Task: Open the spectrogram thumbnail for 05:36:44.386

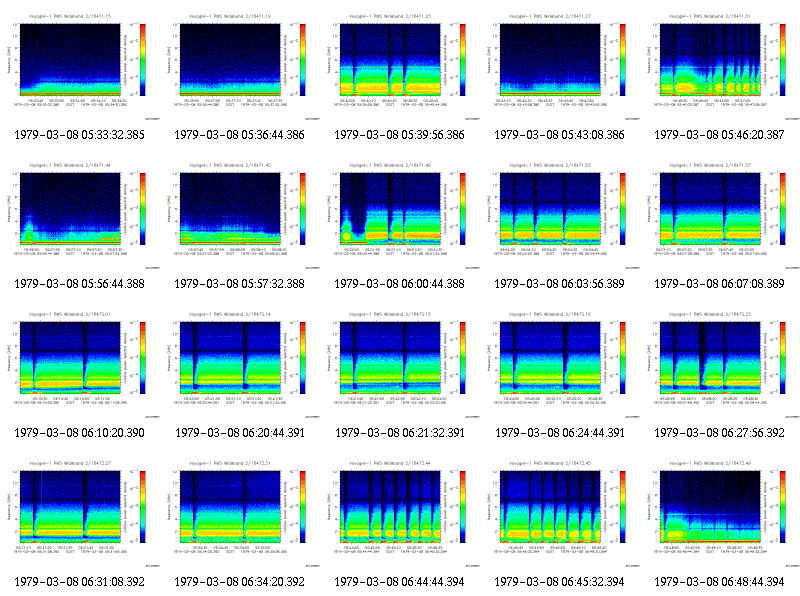Action: coord(240,65)
